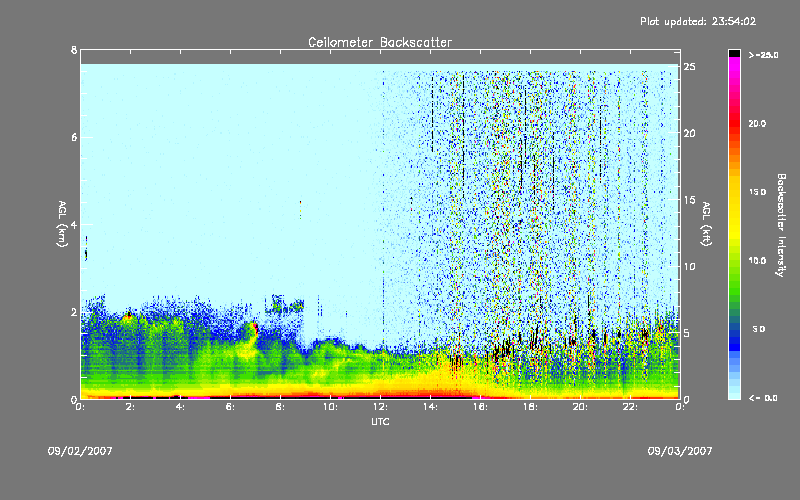Viewport: 800px width, 500px height.
Task: Click the '12:' hour label on the time axis
Action: pos(380,407)
